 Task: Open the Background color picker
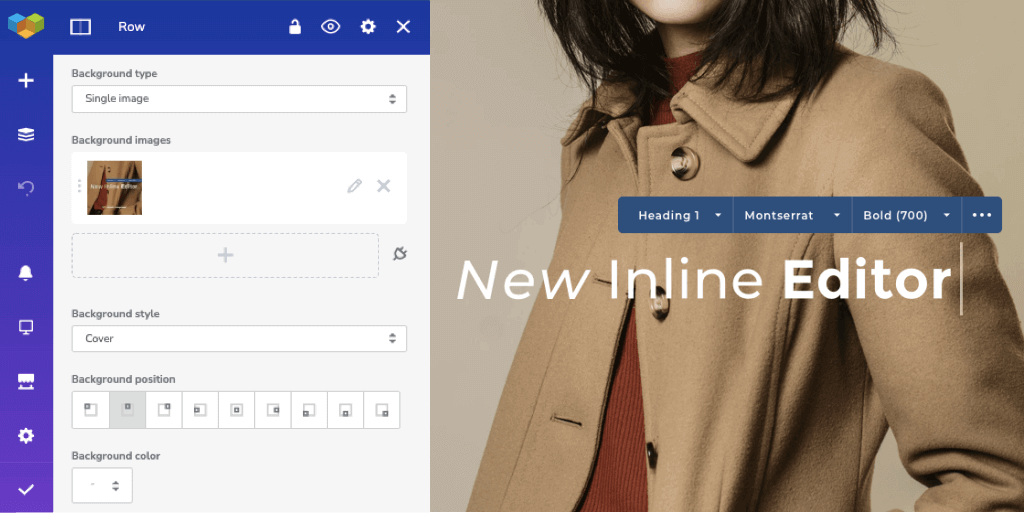pos(102,485)
